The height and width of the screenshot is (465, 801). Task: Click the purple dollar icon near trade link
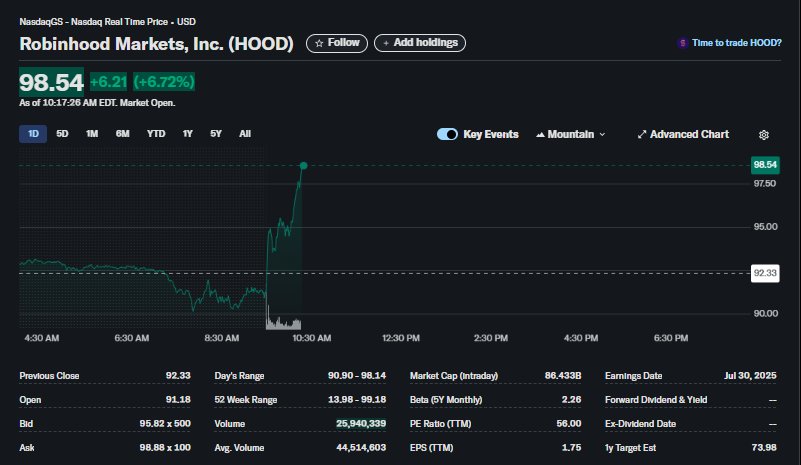pos(682,43)
